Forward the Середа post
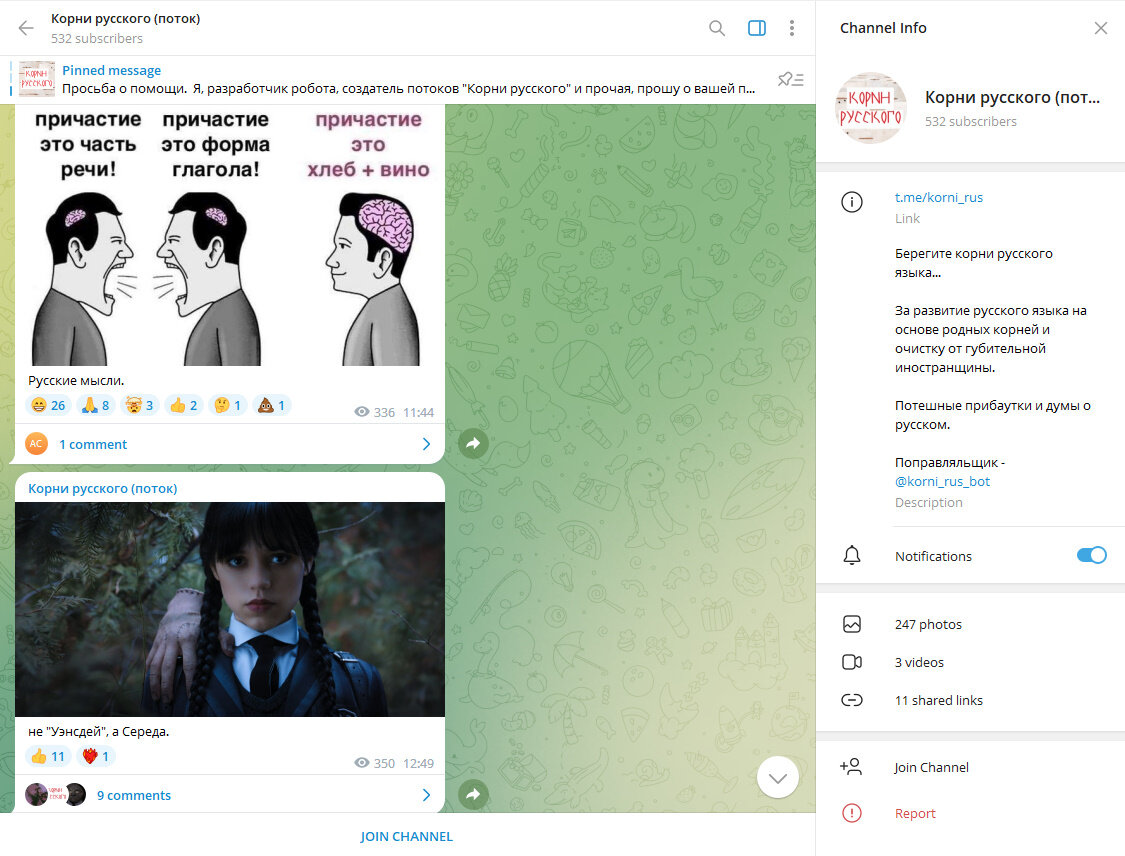 coord(473,794)
